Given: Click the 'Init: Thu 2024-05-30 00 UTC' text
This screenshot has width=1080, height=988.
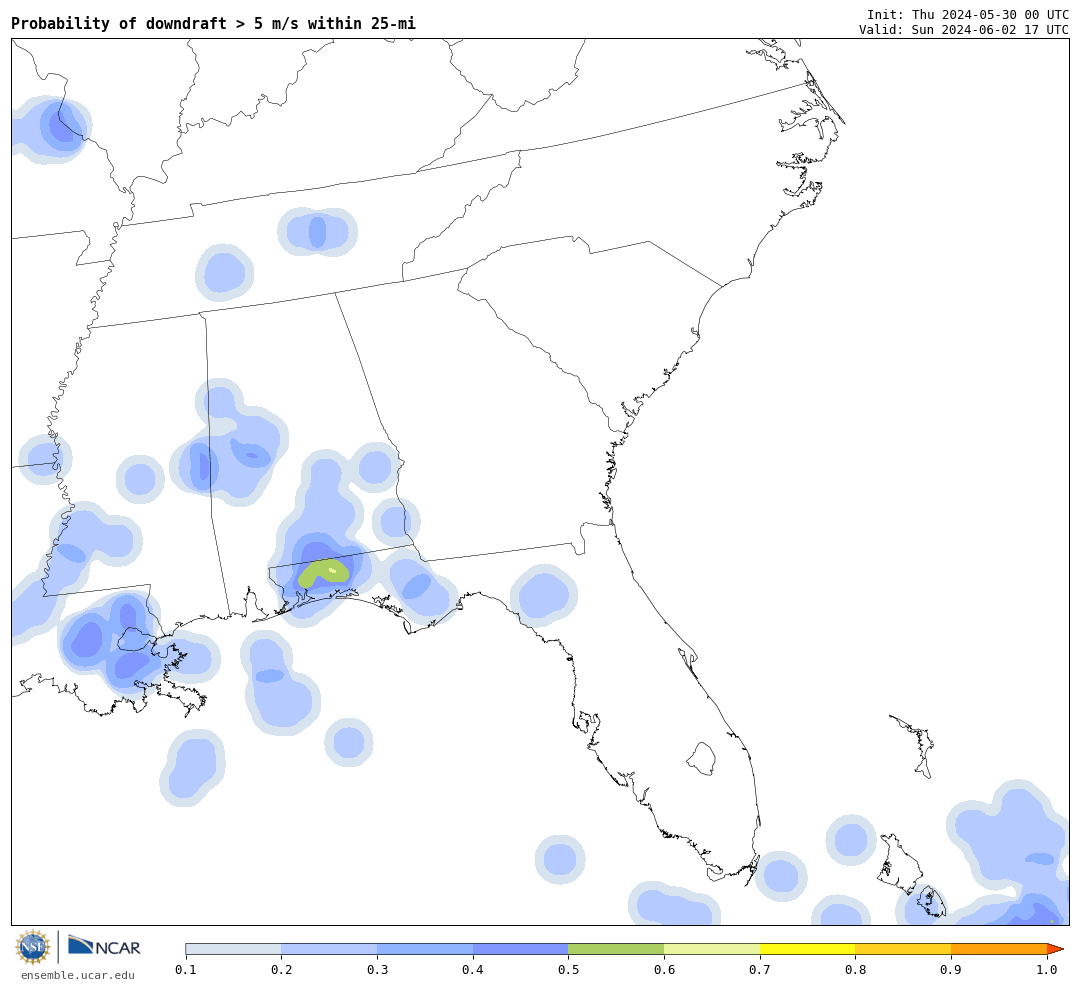Looking at the screenshot, I should (968, 14).
